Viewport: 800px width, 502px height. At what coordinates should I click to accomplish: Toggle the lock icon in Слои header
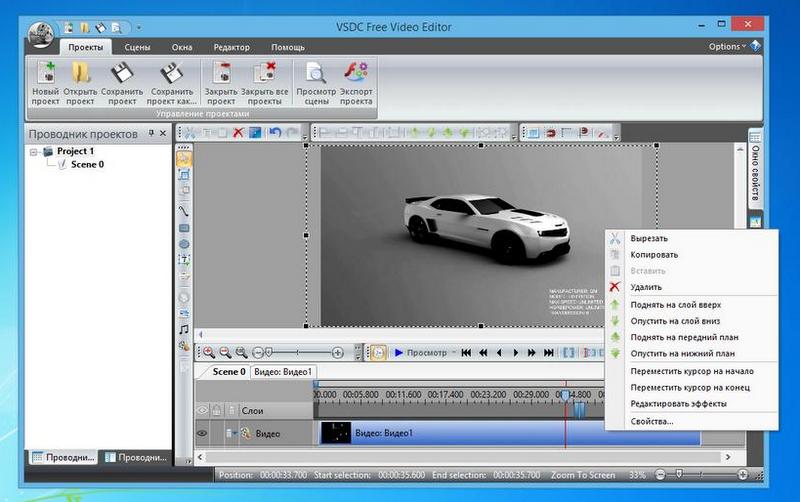[x=217, y=410]
